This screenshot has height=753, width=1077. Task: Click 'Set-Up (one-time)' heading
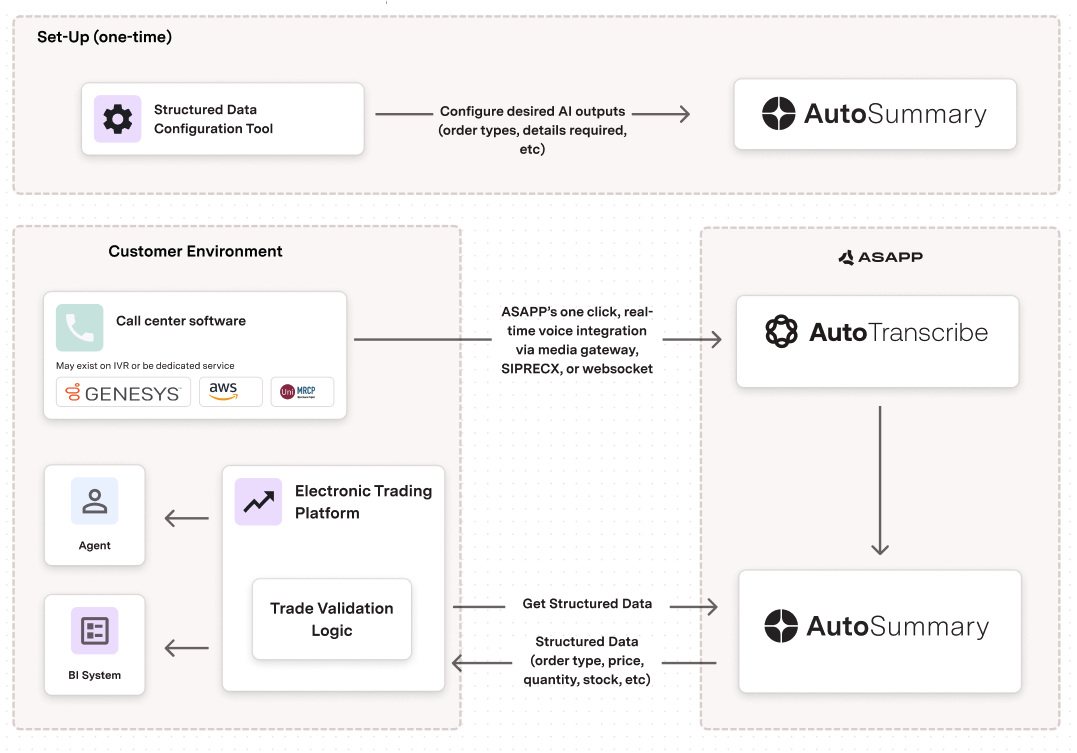(104, 37)
